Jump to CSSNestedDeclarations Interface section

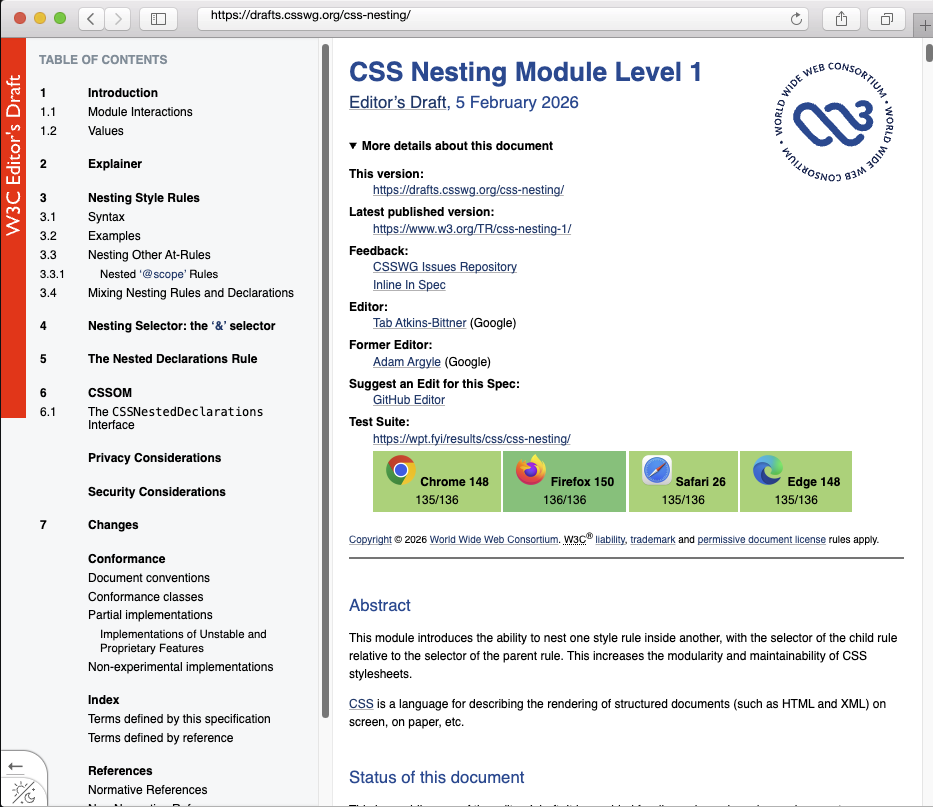176,418
